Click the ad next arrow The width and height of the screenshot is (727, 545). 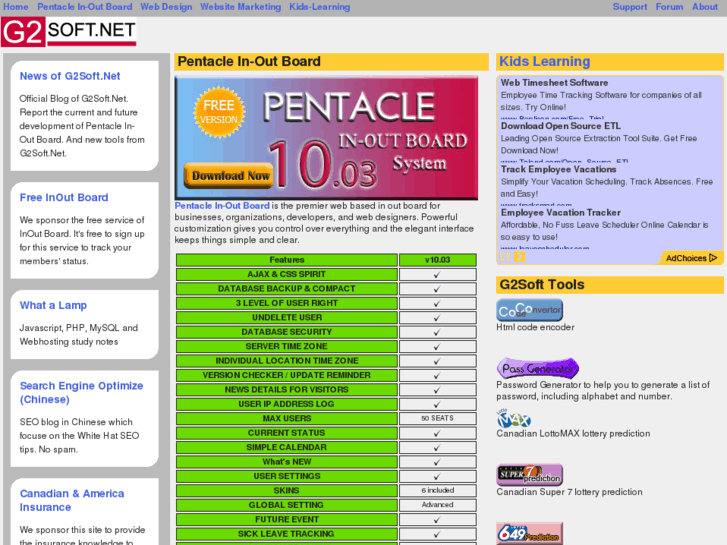[519, 256]
